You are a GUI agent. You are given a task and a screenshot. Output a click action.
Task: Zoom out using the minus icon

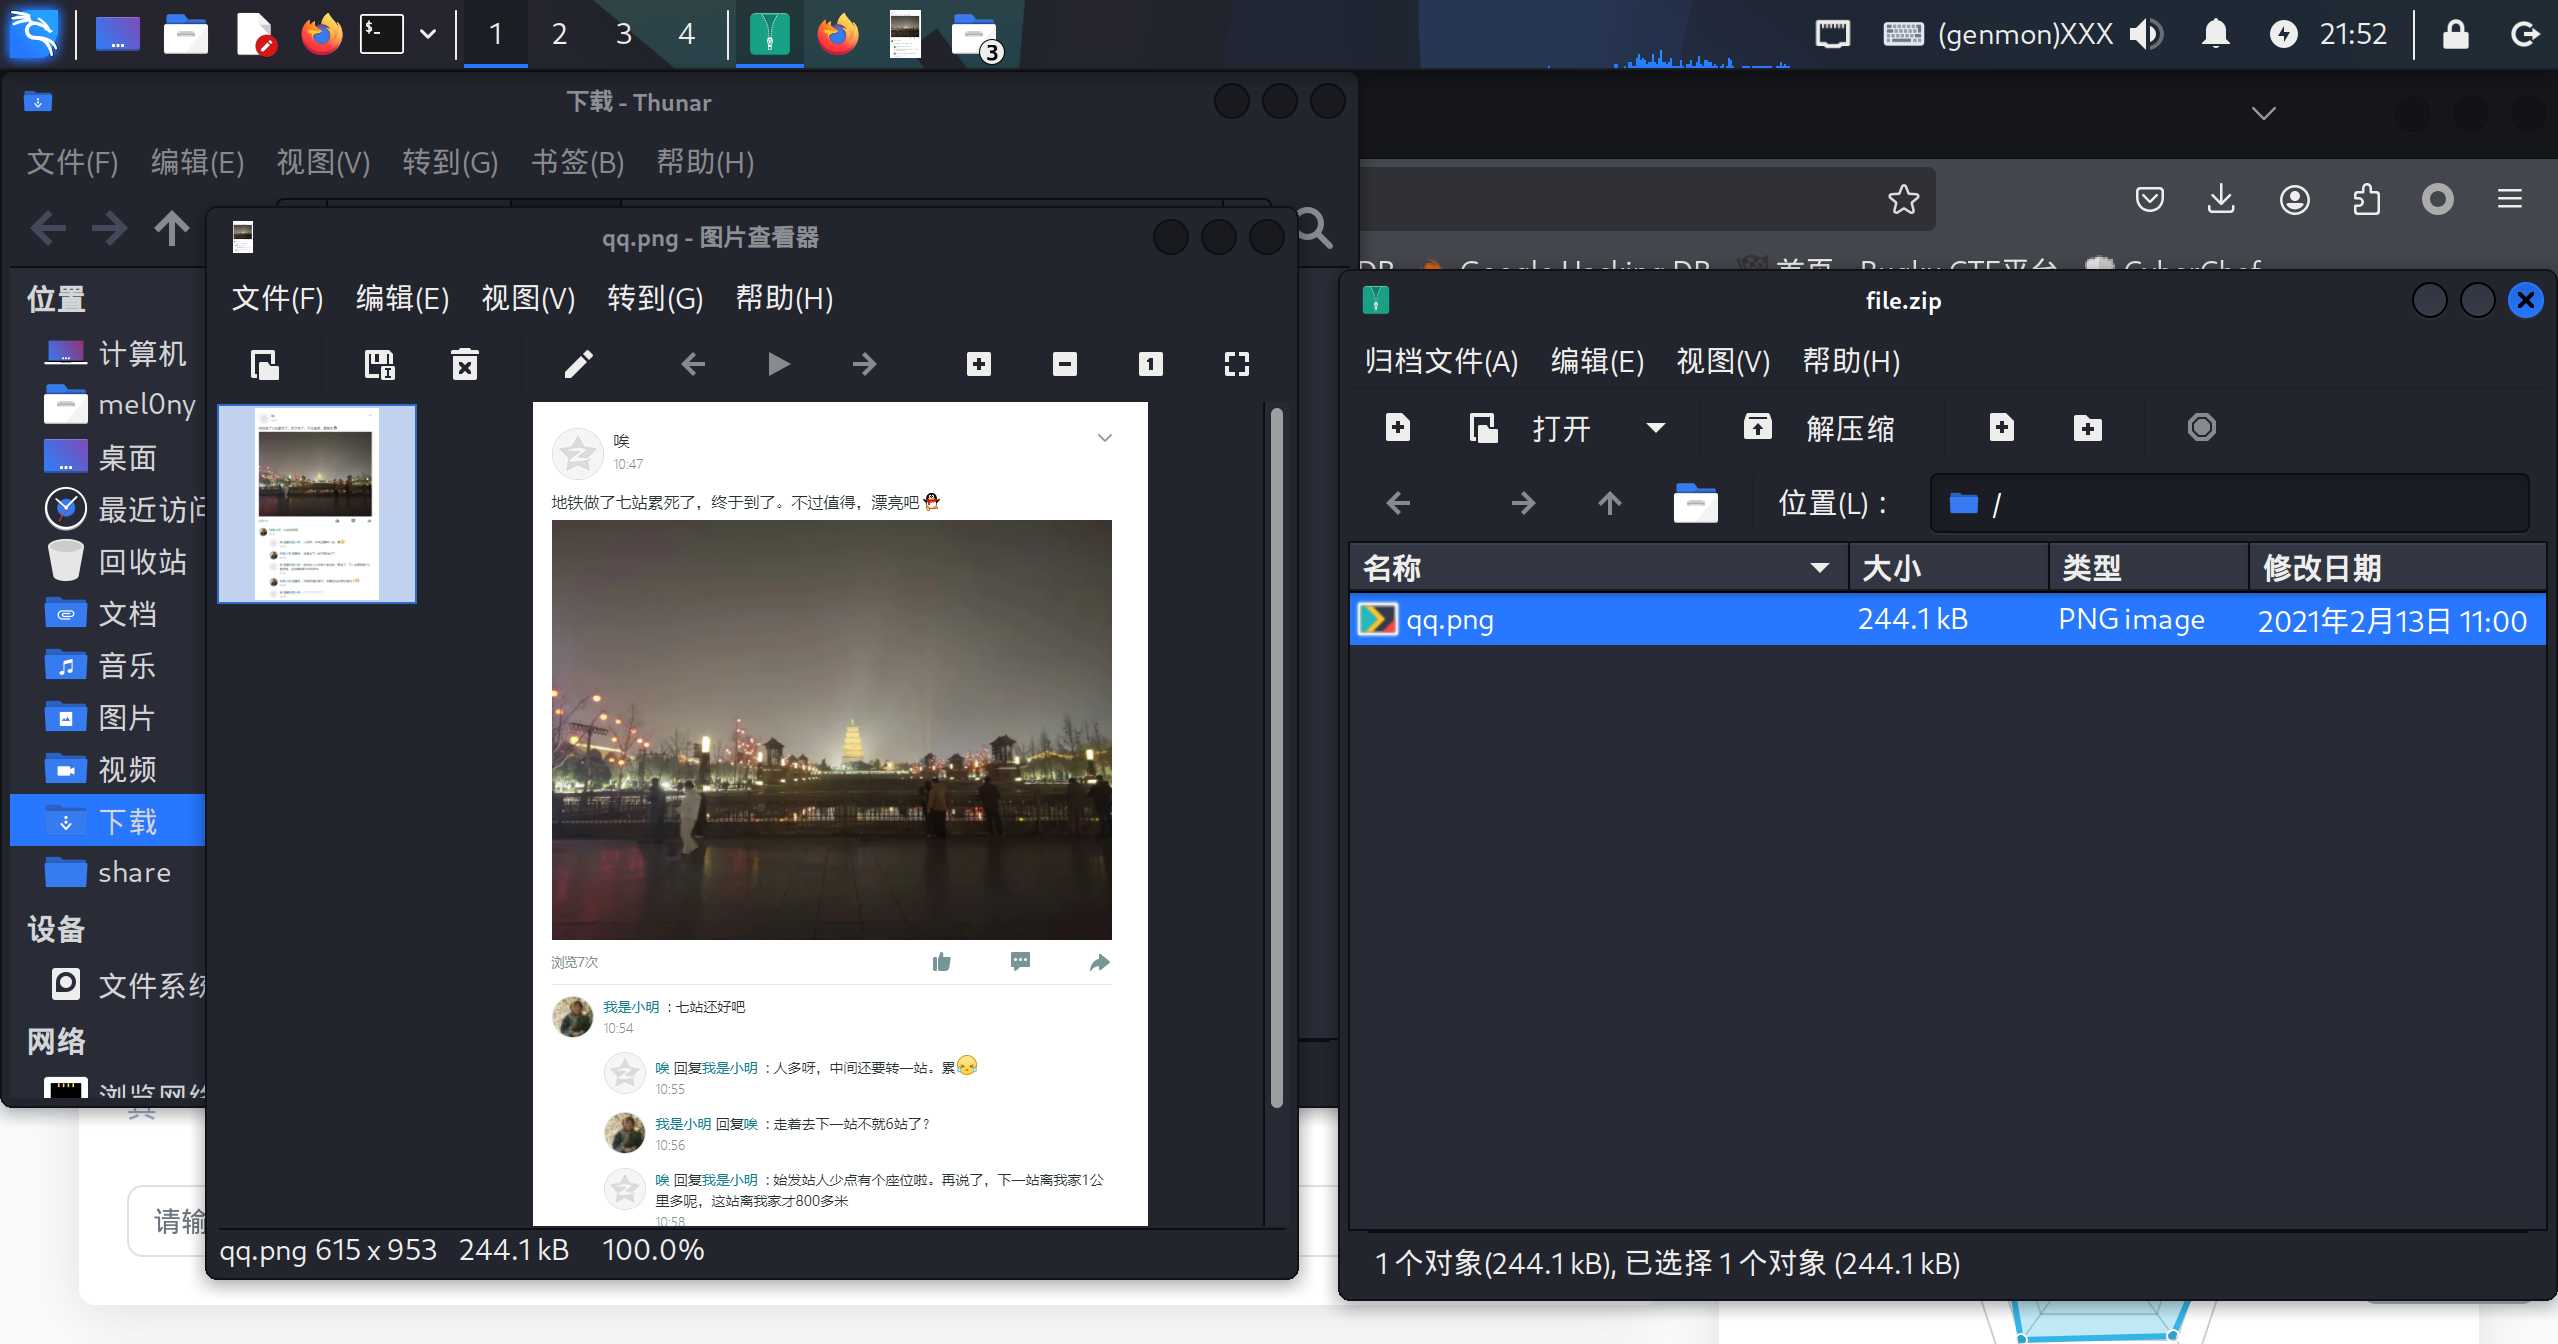[x=1065, y=364]
